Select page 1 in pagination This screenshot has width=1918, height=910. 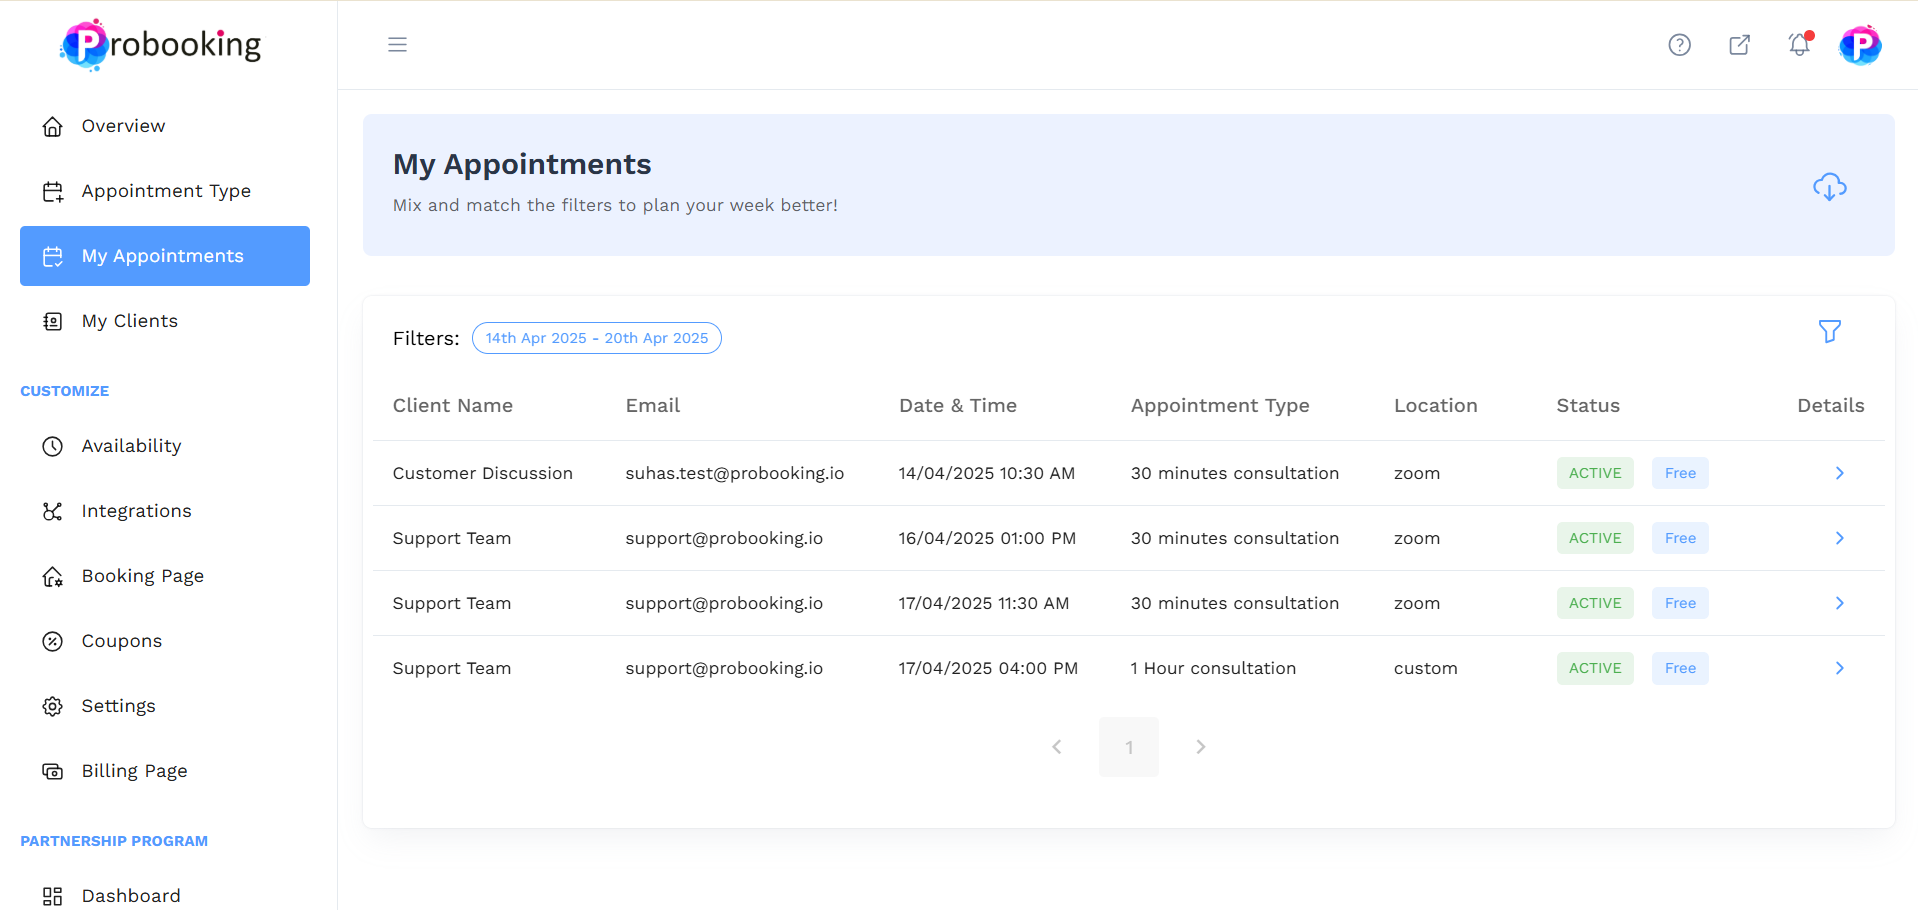[x=1128, y=747]
